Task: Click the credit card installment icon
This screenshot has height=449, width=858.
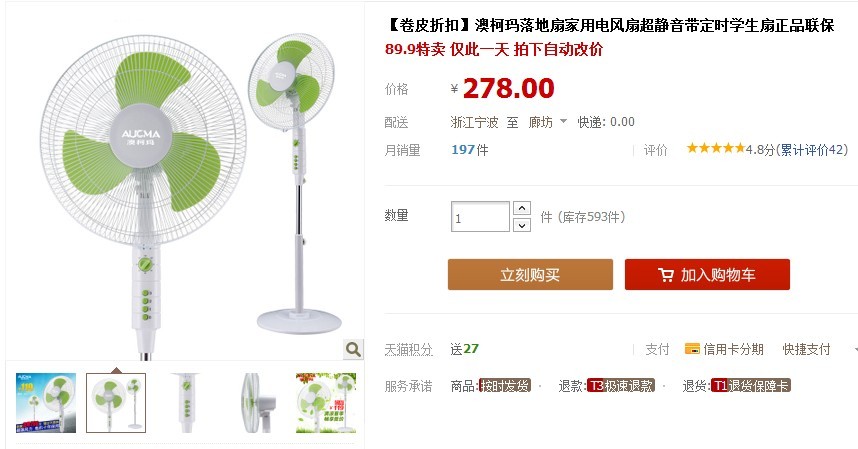Action: (x=692, y=349)
